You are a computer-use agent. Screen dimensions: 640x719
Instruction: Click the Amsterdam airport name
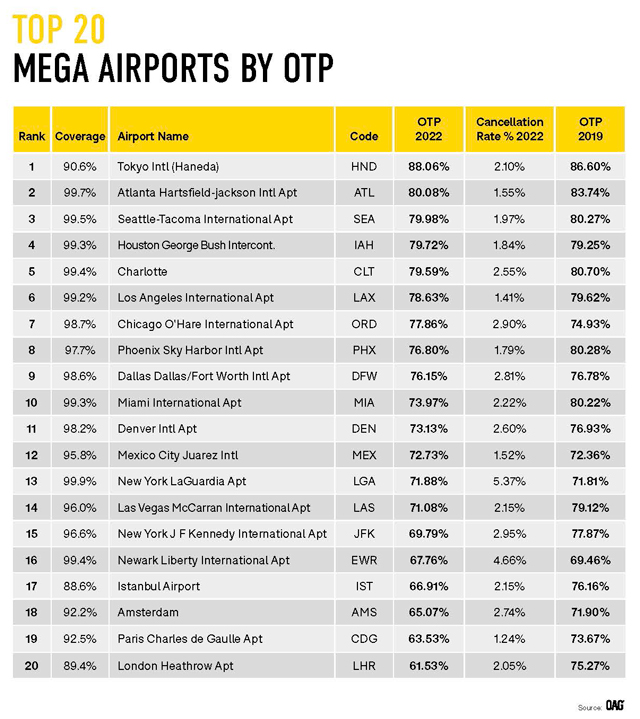click(x=148, y=612)
